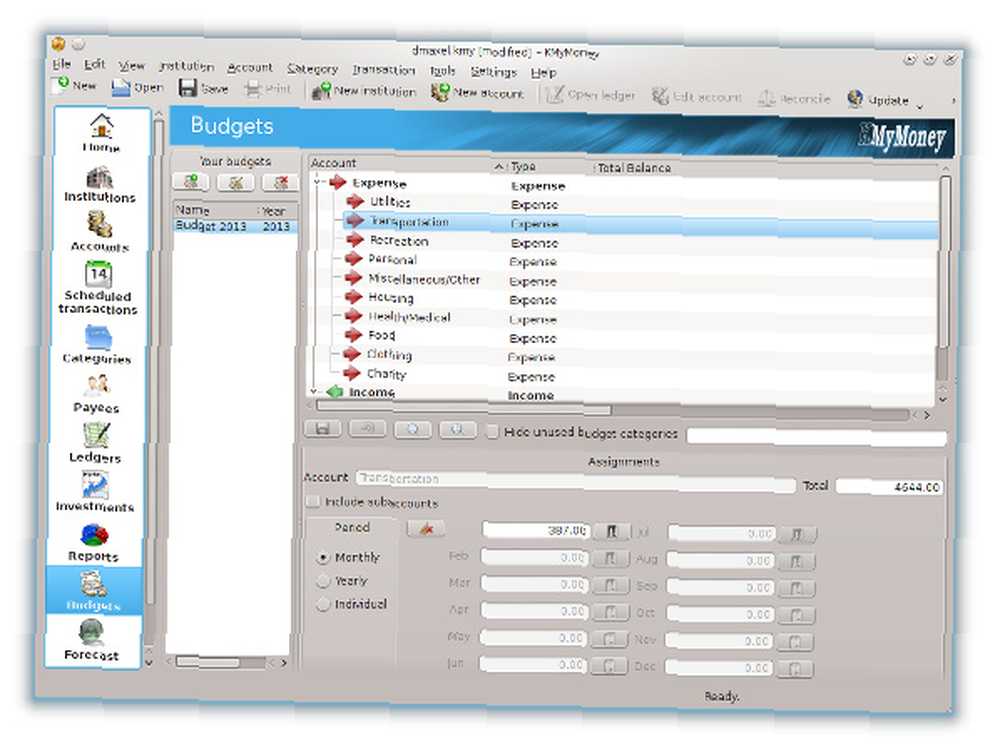Open the Home view in sidebar
The width and height of the screenshot is (1000, 749).
(x=101, y=133)
